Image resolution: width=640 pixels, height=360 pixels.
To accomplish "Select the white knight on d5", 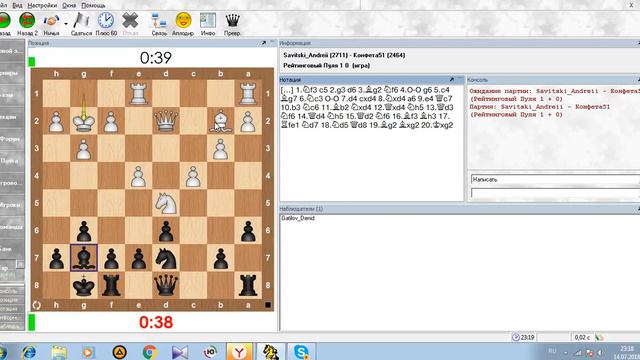I will (x=166, y=203).
